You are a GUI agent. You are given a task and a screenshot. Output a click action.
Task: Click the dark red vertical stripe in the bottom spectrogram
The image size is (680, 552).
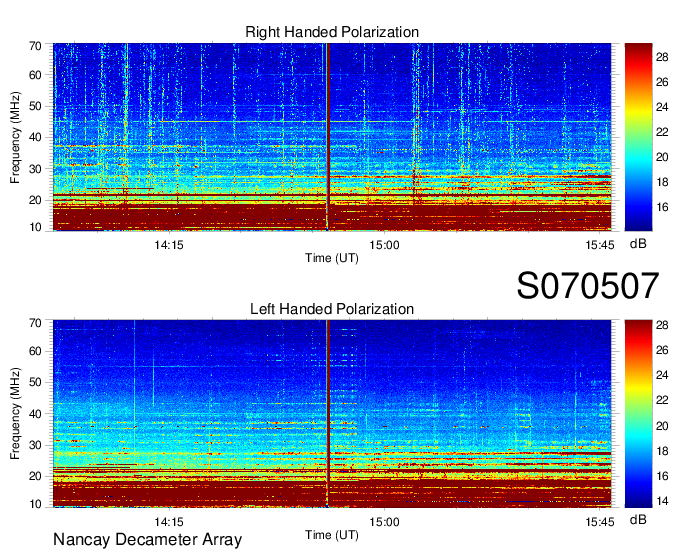[328, 414]
